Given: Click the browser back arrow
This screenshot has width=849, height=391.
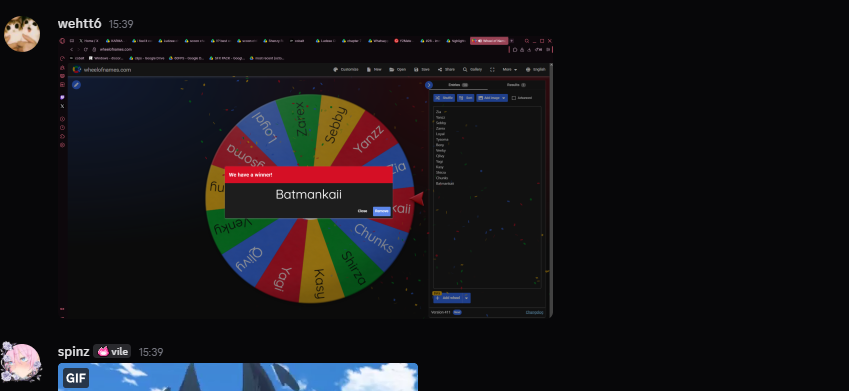Looking at the screenshot, I should 71,49.
